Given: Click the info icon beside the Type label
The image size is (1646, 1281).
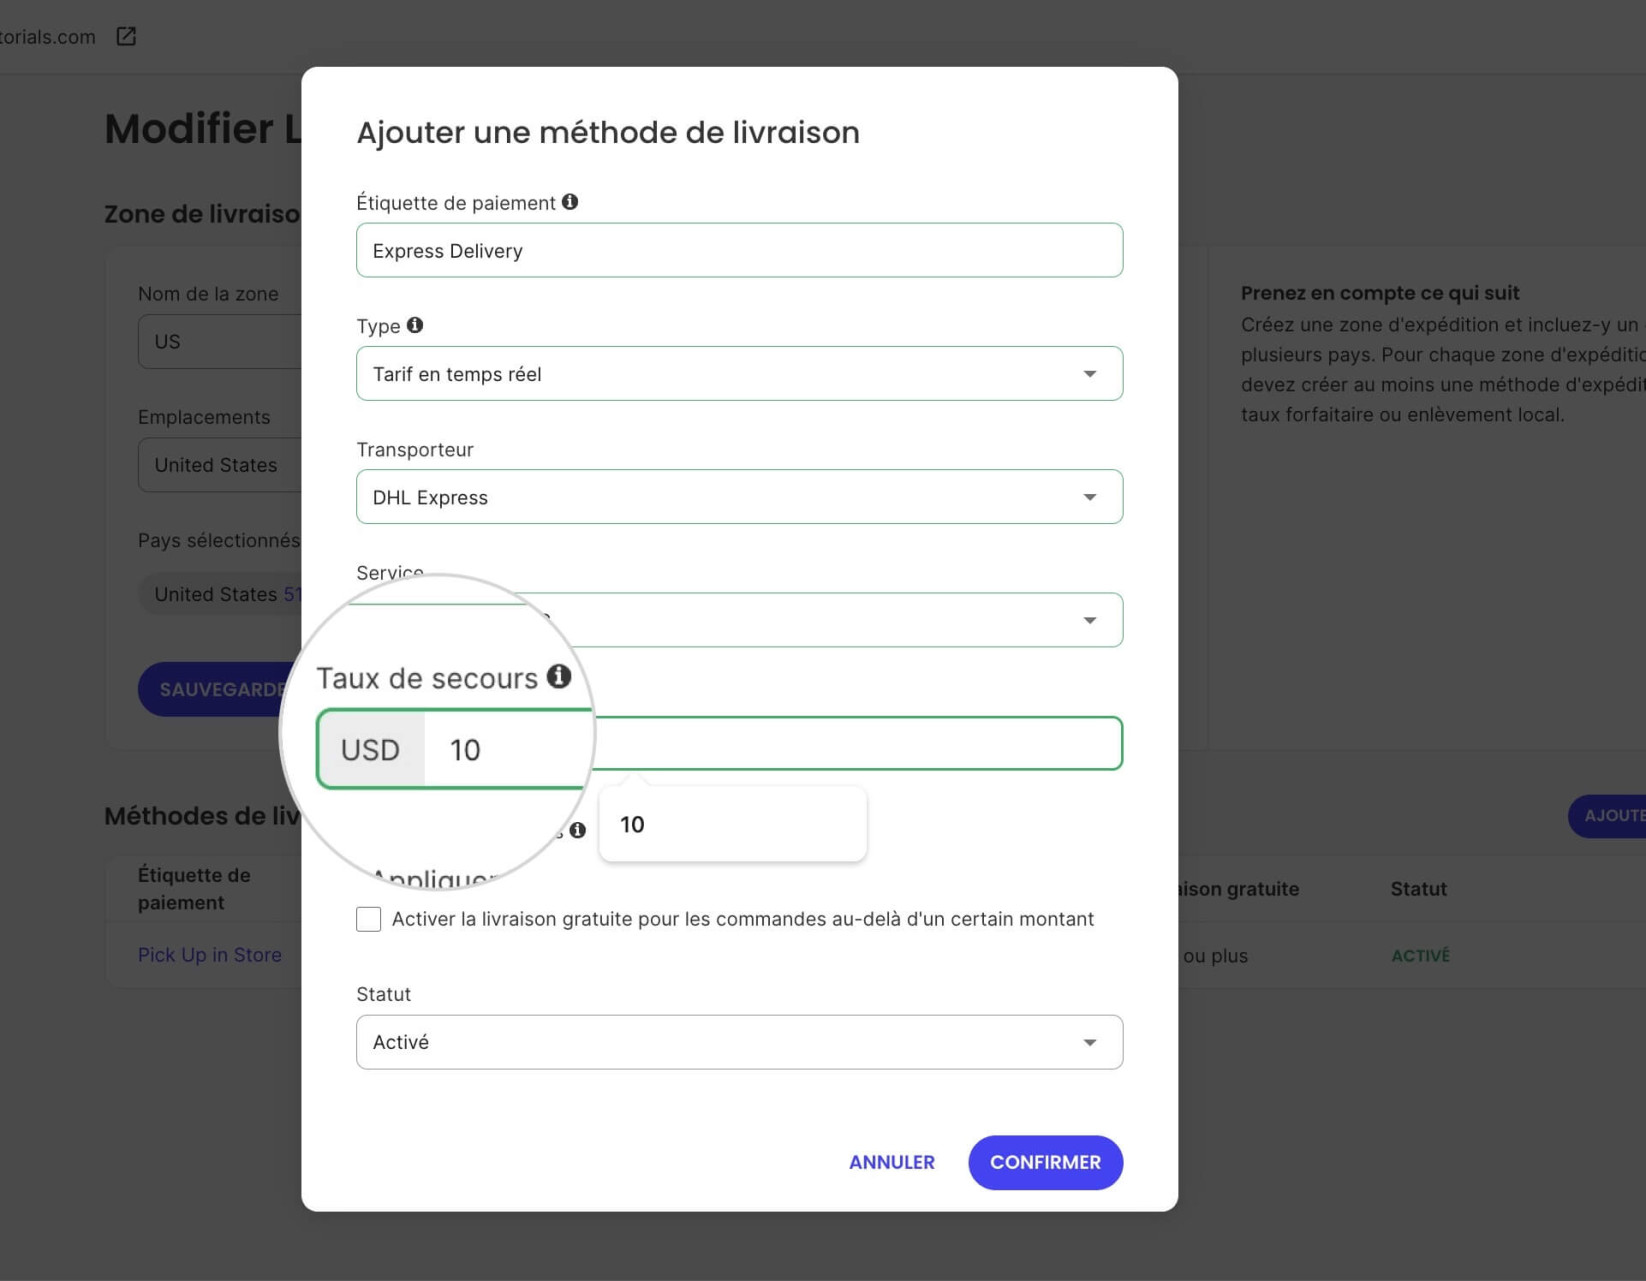Looking at the screenshot, I should (415, 325).
